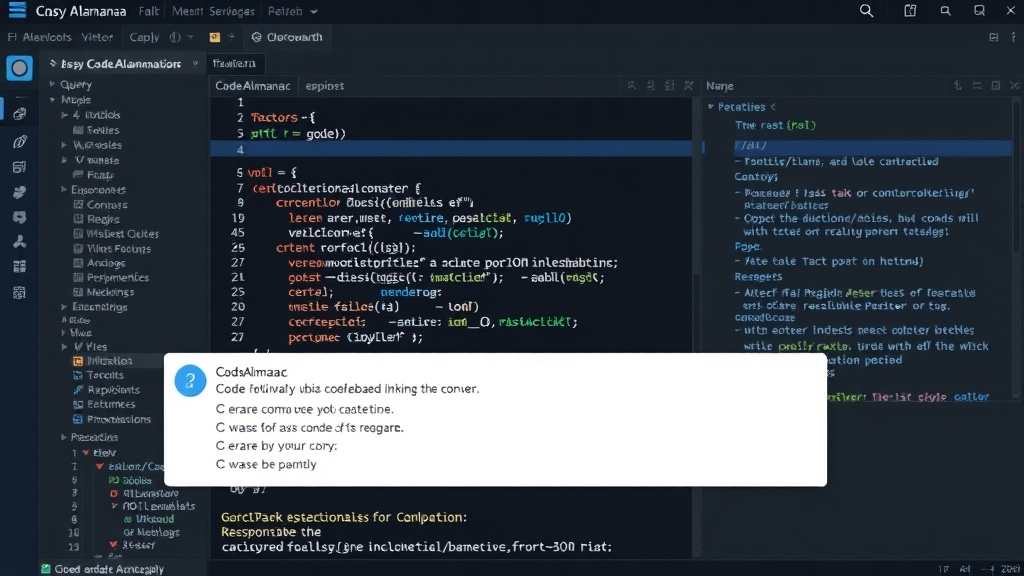The image size is (1024, 576).
Task: Click the chat window icon in title bar
Action: pos(979,10)
